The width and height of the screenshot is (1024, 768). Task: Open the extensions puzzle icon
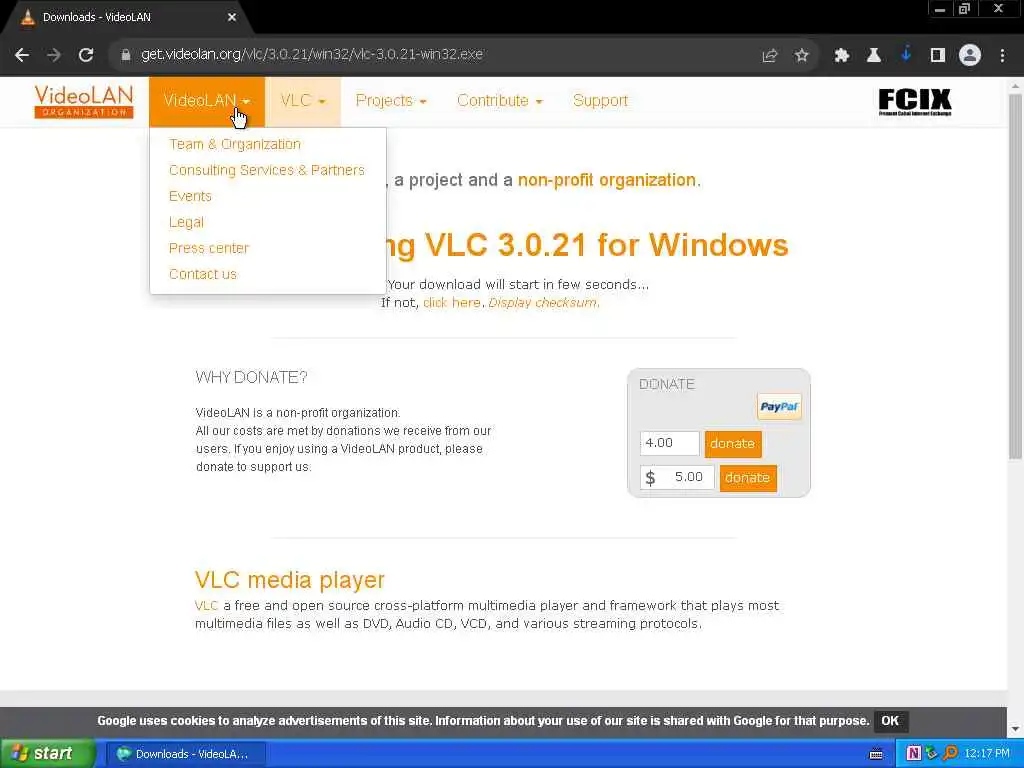point(842,56)
